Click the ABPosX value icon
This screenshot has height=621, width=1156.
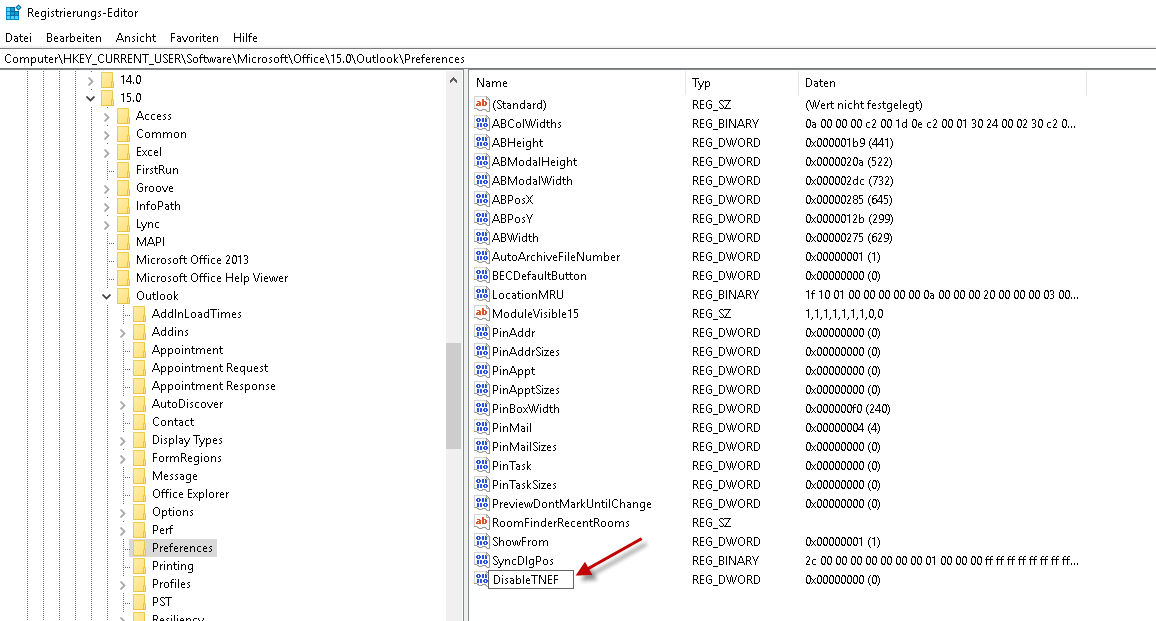(x=481, y=199)
